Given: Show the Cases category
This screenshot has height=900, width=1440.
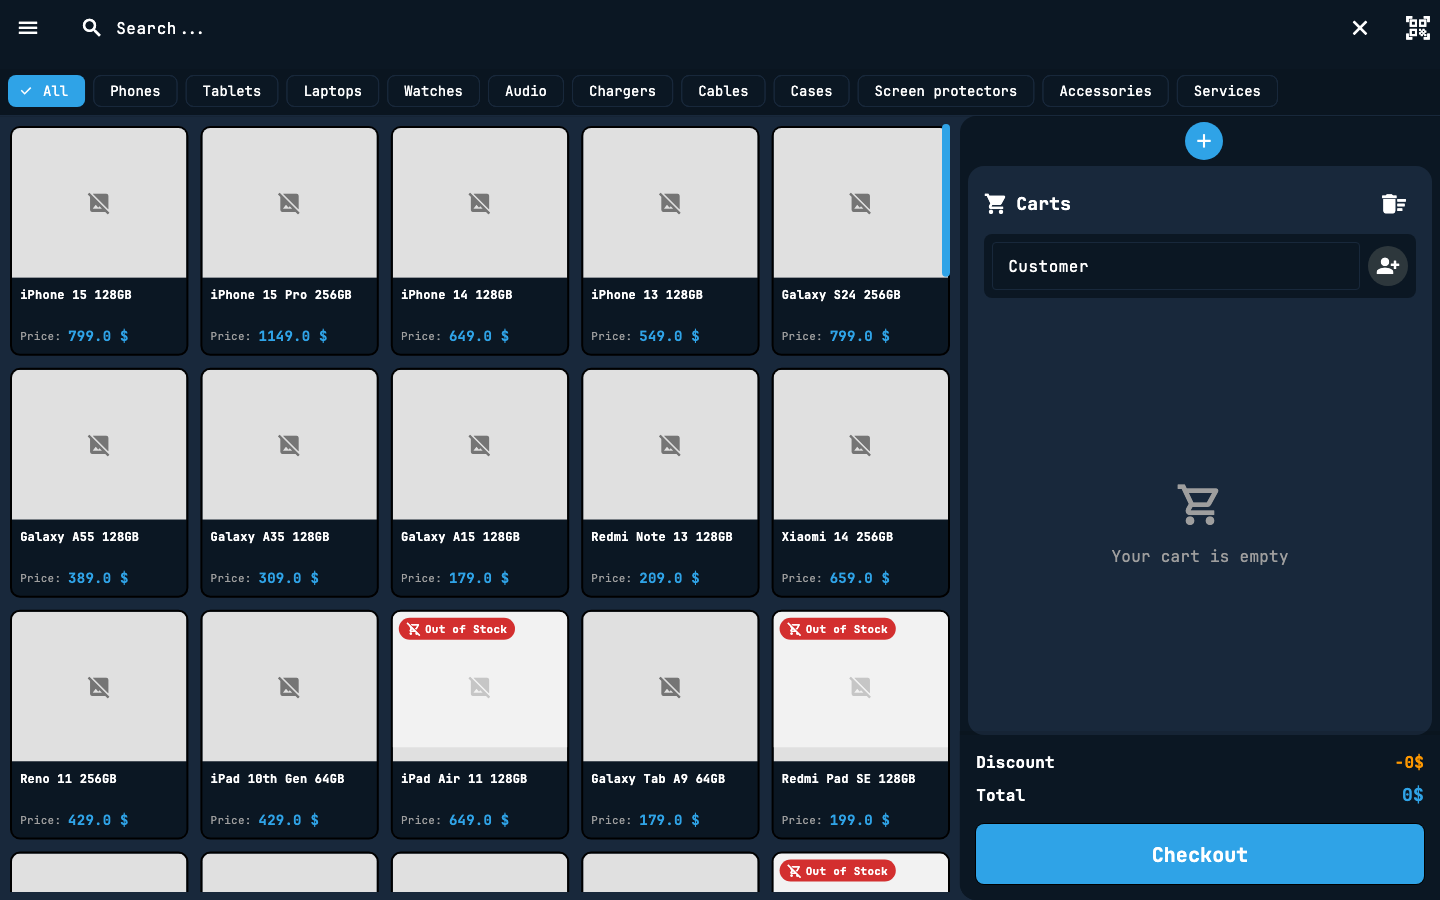Looking at the screenshot, I should click(x=811, y=91).
